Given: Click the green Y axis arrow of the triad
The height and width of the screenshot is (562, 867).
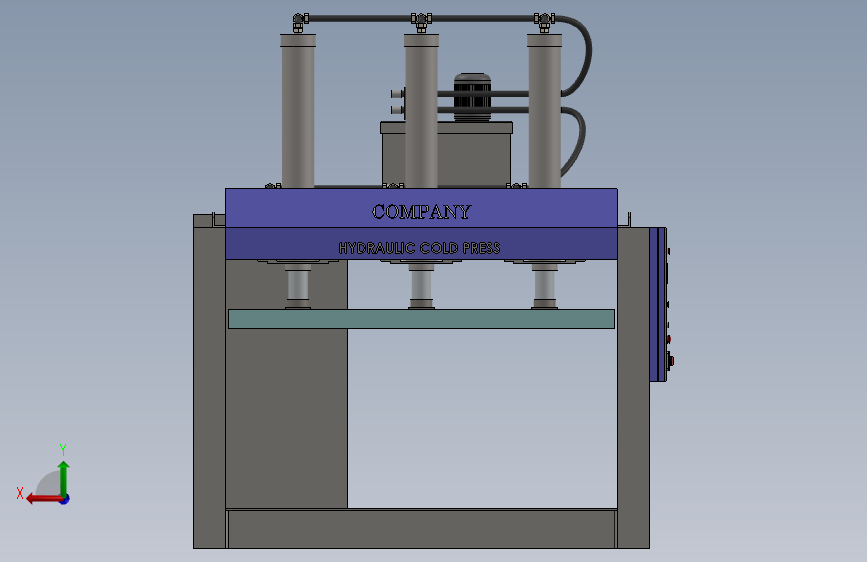Looking at the screenshot, I should 64,478.
